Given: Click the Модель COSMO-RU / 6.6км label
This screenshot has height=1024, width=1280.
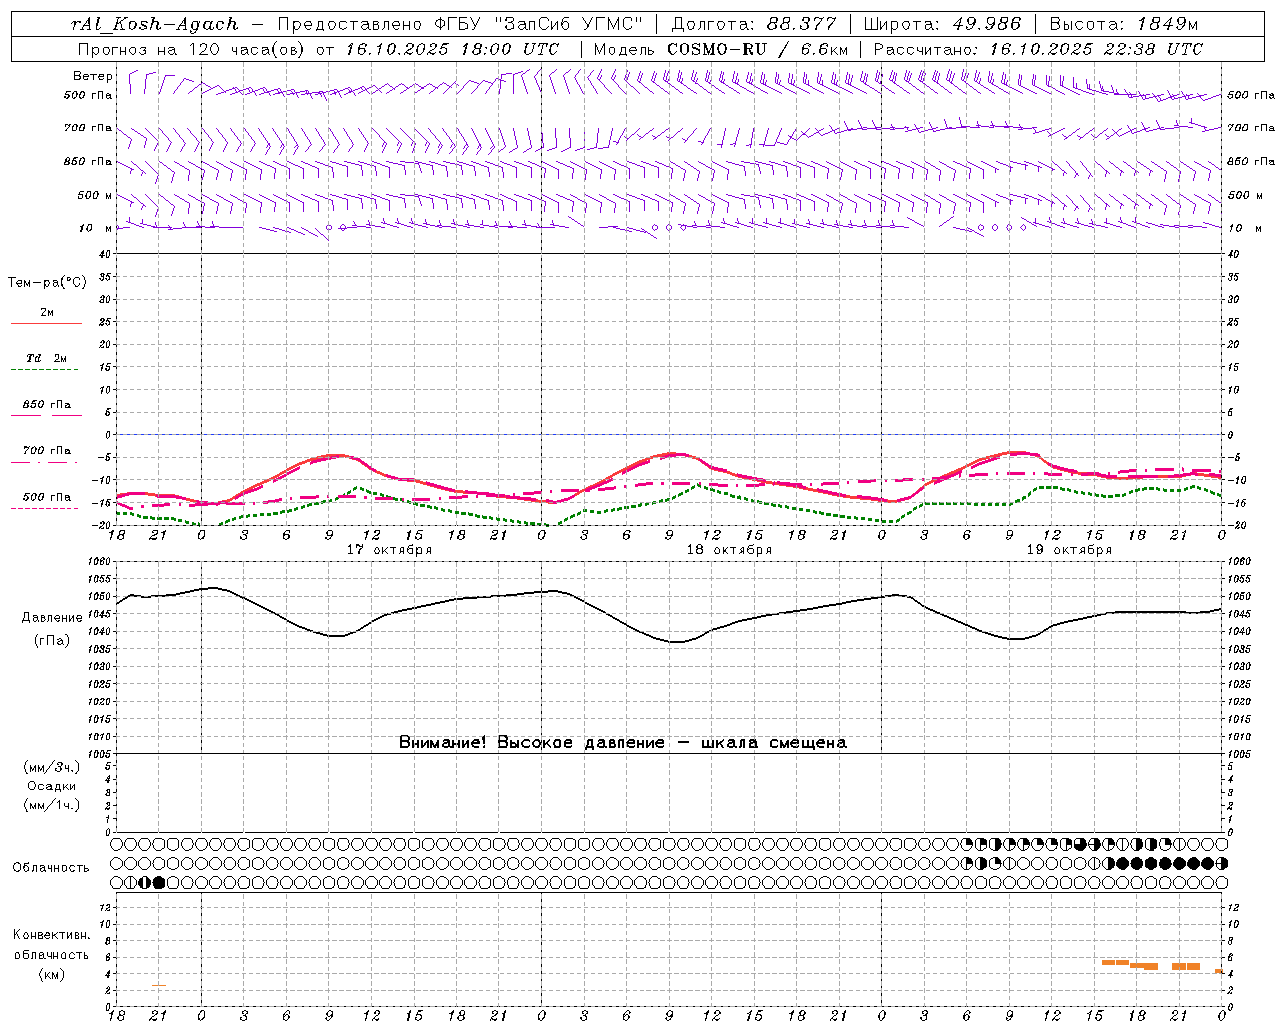Looking at the screenshot, I should click(x=720, y=49).
